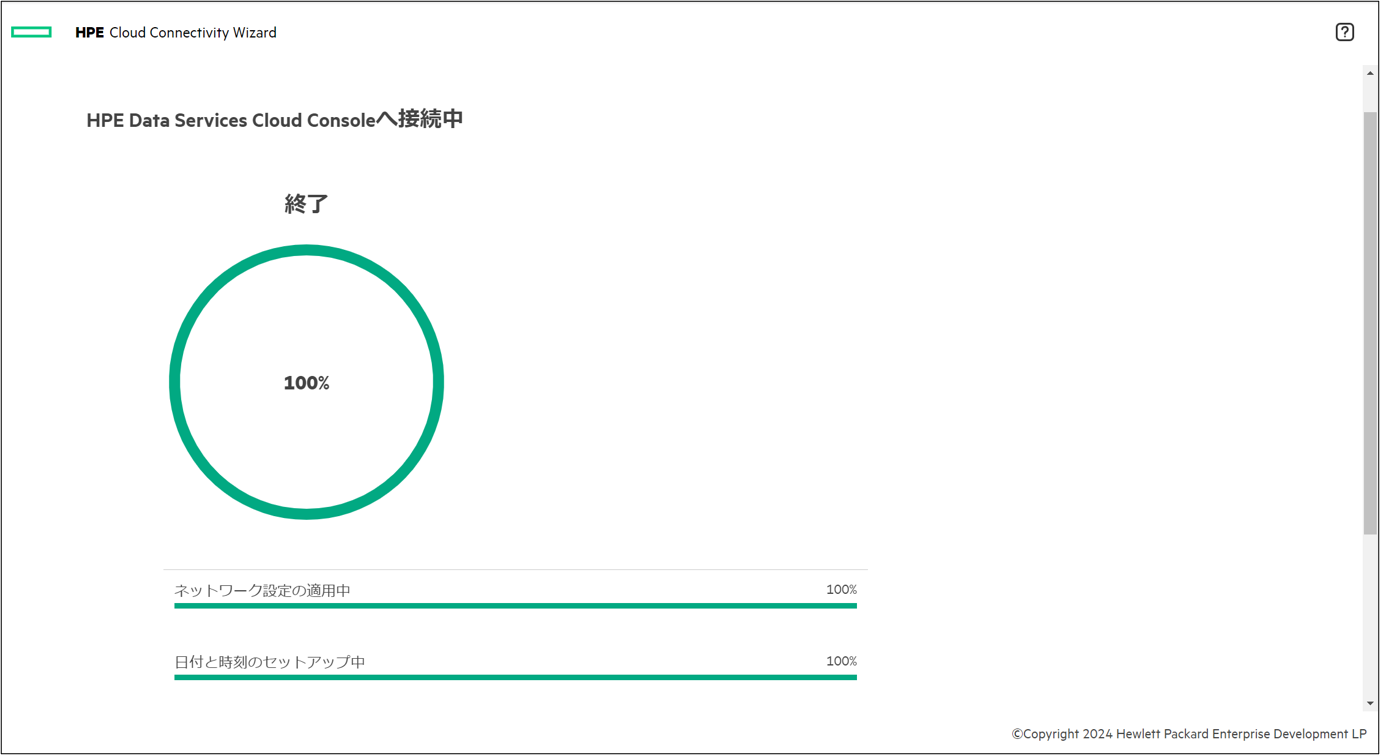This screenshot has width=1380, height=755.
Task: Click the 100% value for ネットワーク設定
Action: (841, 590)
